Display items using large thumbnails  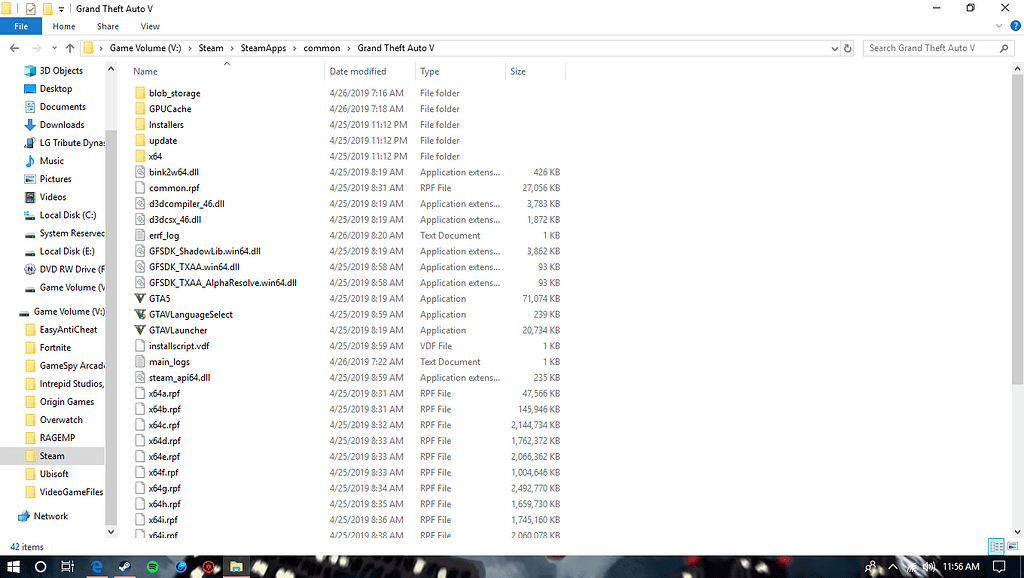point(1012,547)
